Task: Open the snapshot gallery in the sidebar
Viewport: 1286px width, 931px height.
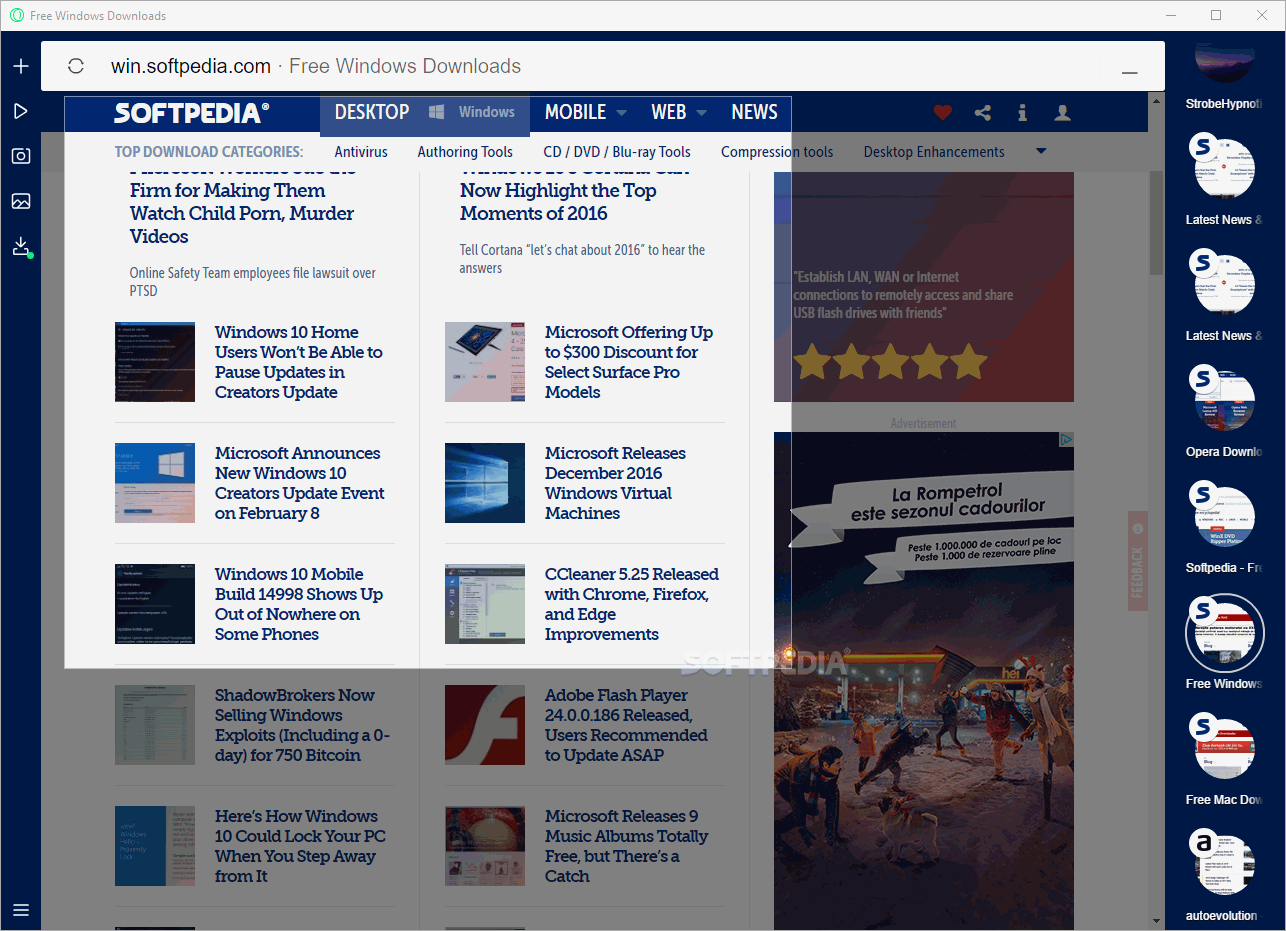Action: click(x=21, y=201)
